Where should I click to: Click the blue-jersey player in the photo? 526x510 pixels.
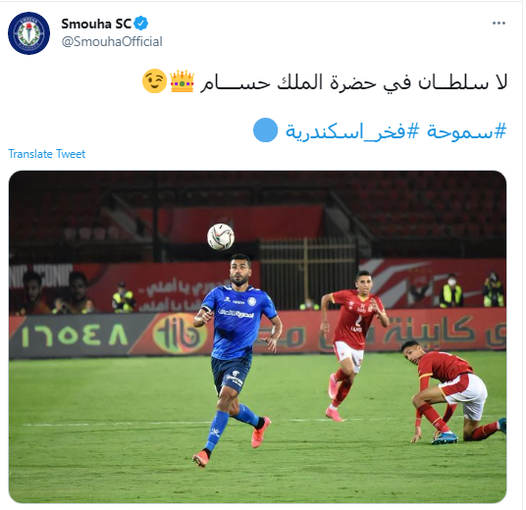click(235, 360)
